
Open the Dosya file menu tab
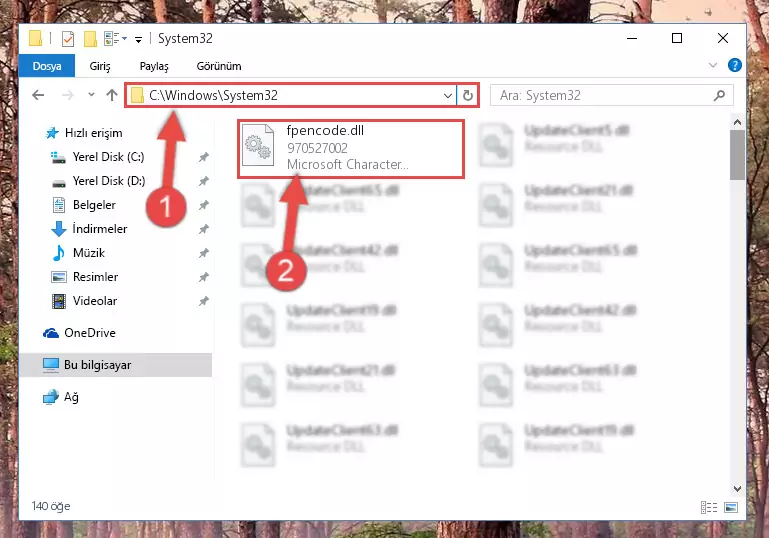click(47, 66)
